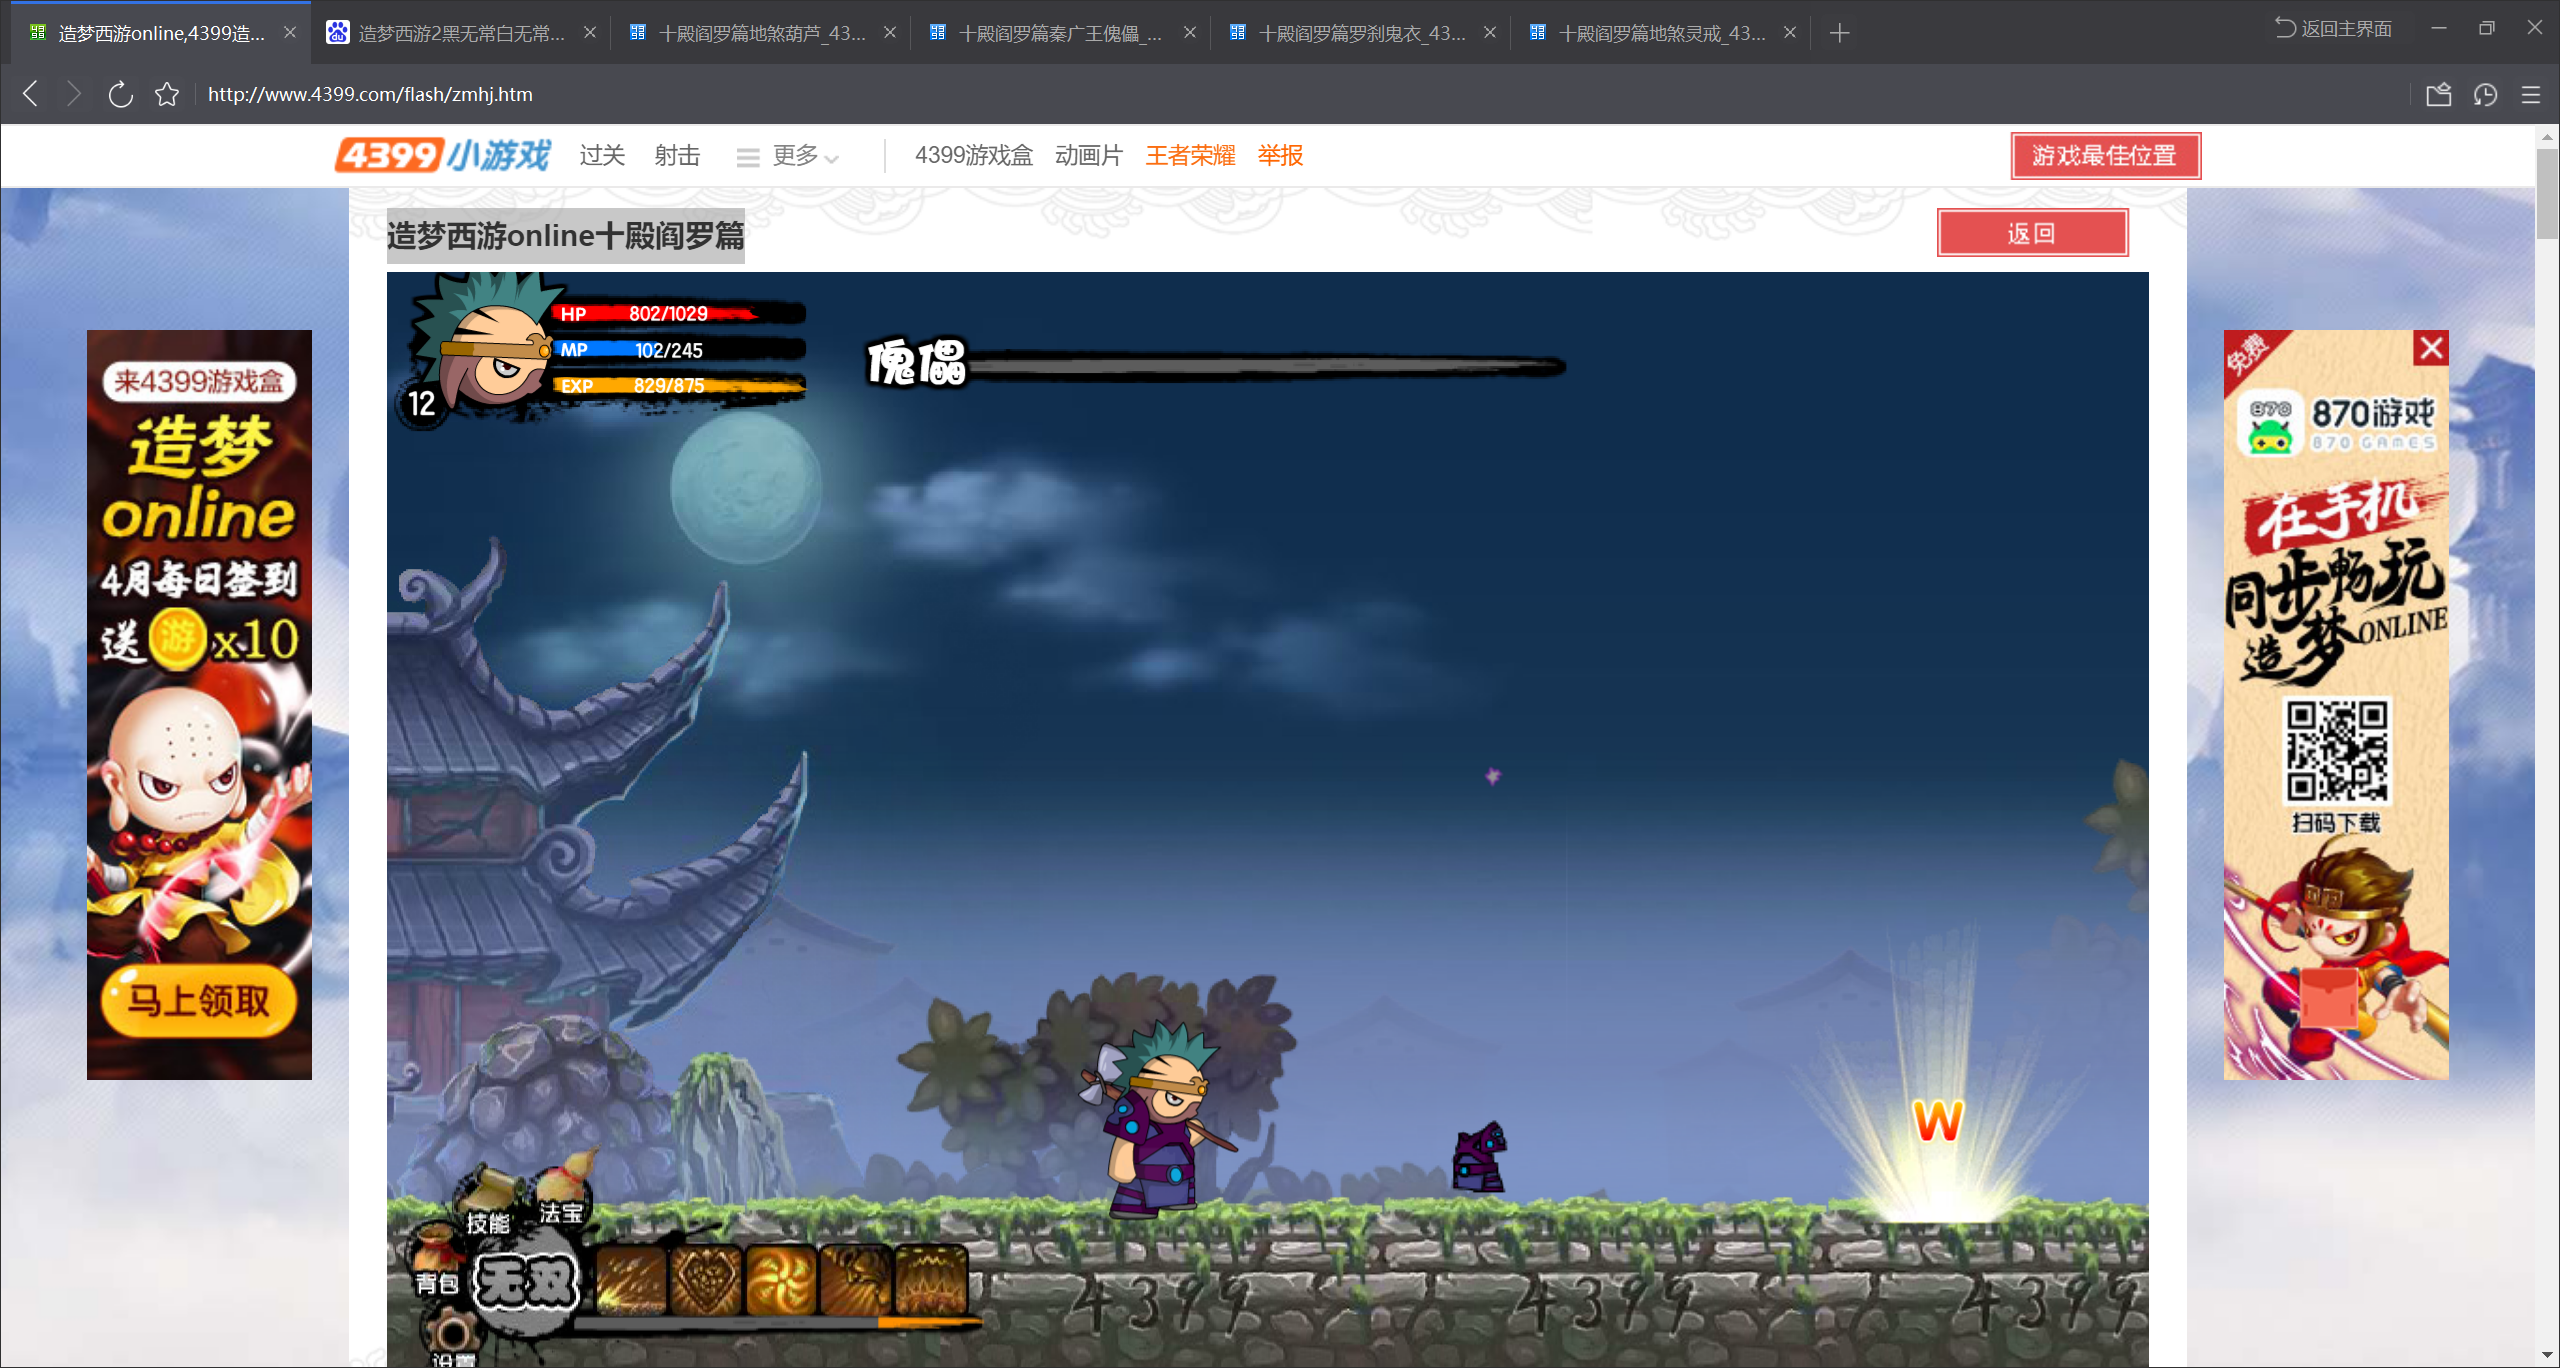The image size is (2560, 1368).
Task: Close the 十殿阎罗篇地煞灵戒 tab
Action: (x=1790, y=32)
